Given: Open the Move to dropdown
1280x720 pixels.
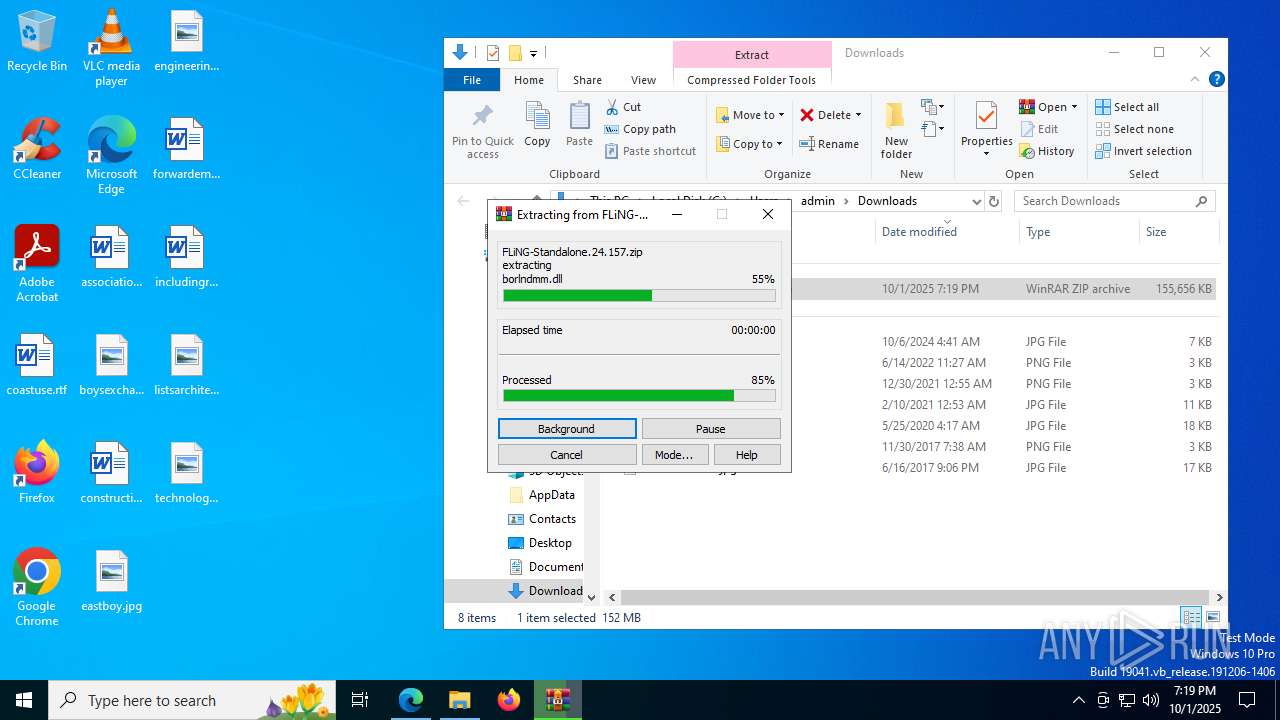Looking at the screenshot, I should pos(750,115).
